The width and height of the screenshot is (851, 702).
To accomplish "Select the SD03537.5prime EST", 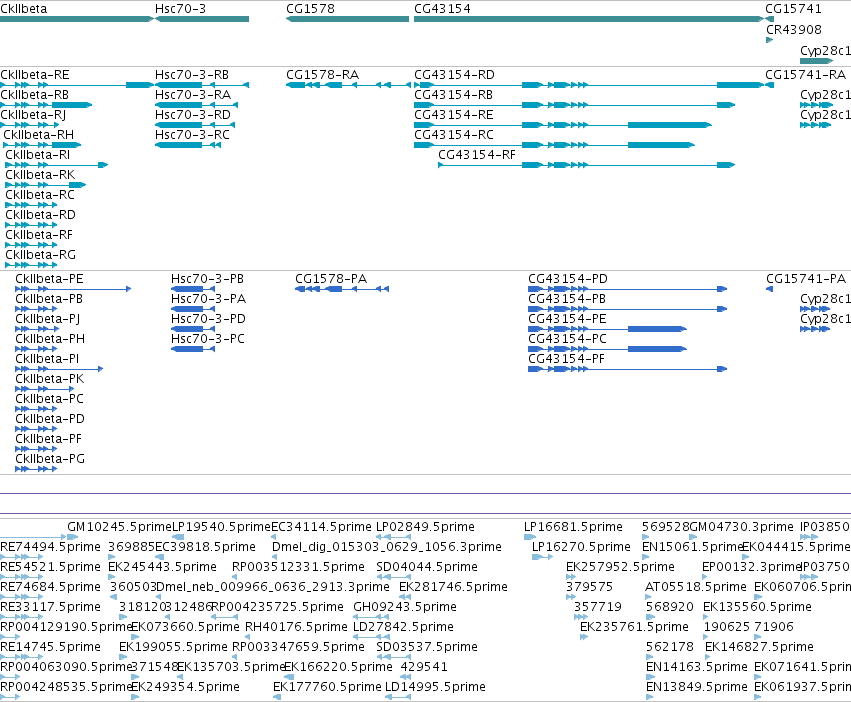I will point(391,657).
